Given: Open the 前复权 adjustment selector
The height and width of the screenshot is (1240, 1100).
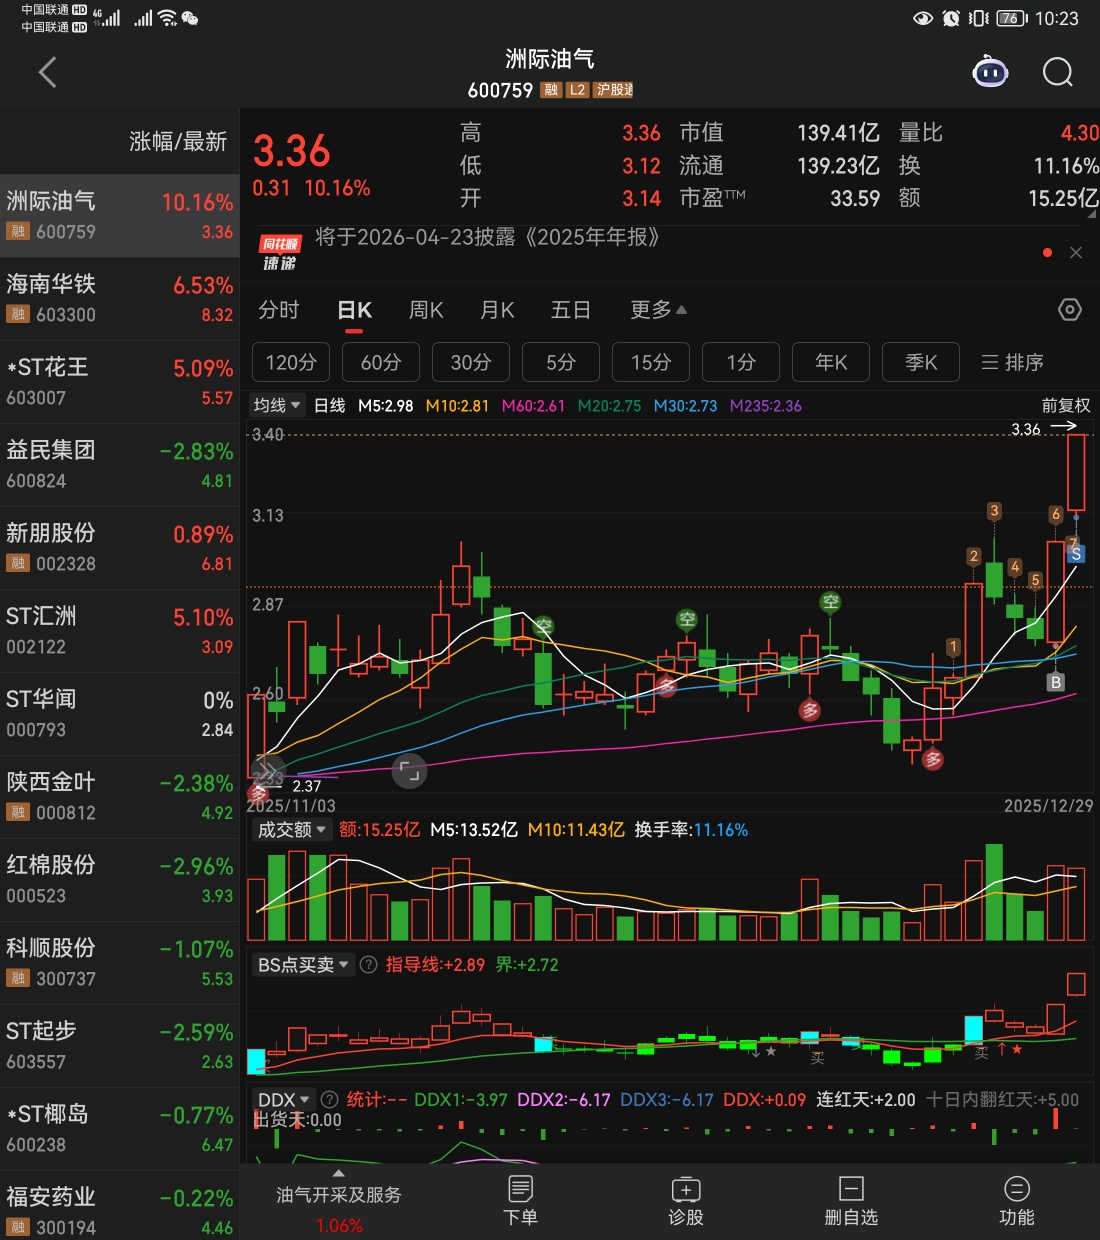Looking at the screenshot, I should point(1066,405).
